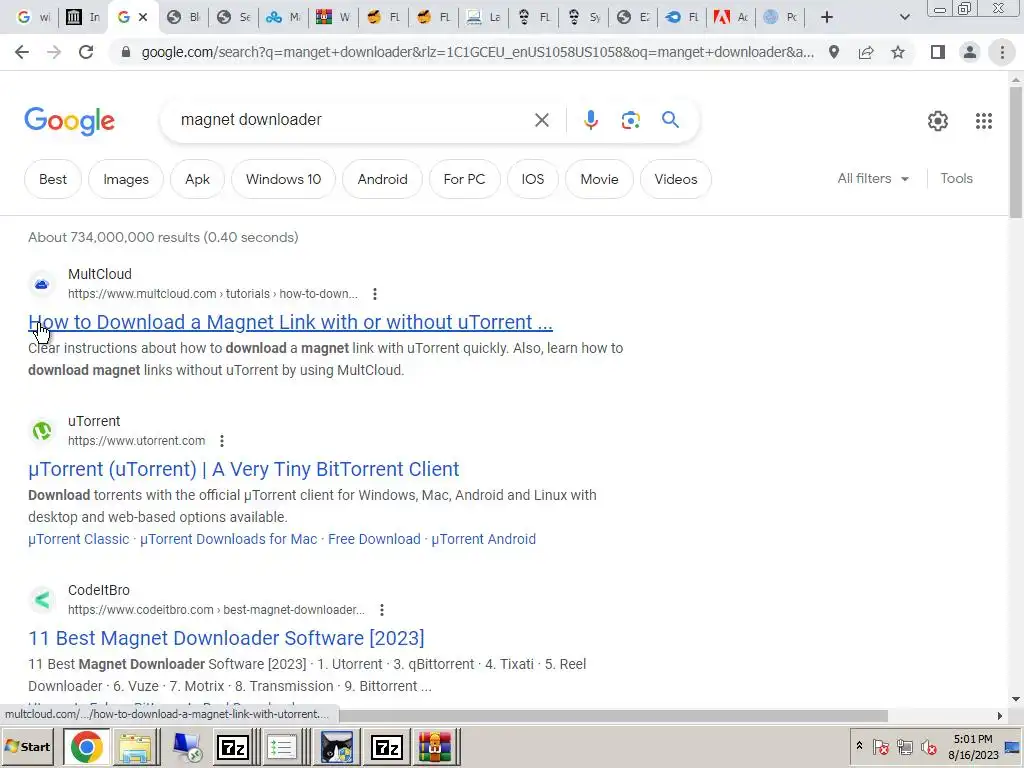Apply the Windows 10 filter chip
Viewport: 1024px width, 768px height.
click(x=283, y=179)
